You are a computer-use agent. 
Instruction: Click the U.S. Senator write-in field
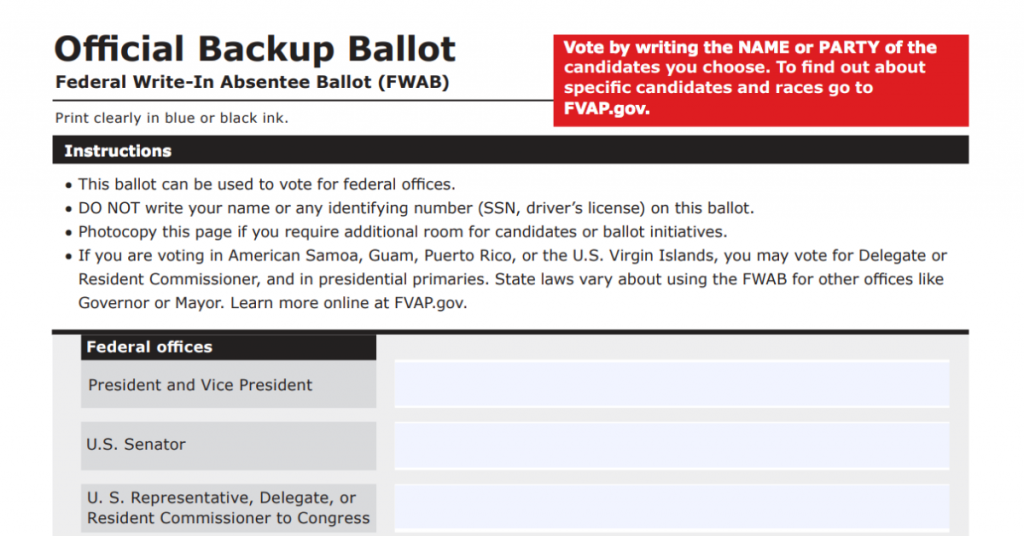[x=671, y=445]
